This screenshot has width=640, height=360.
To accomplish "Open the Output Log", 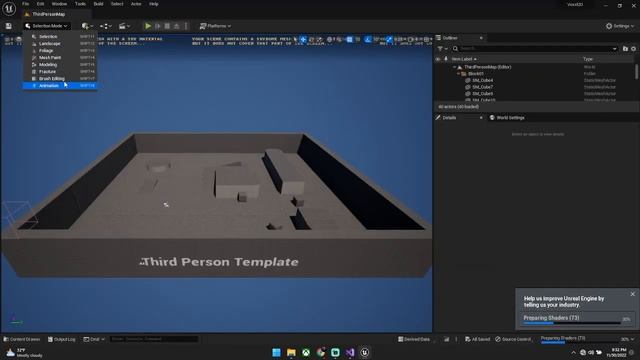I will [x=62, y=339].
